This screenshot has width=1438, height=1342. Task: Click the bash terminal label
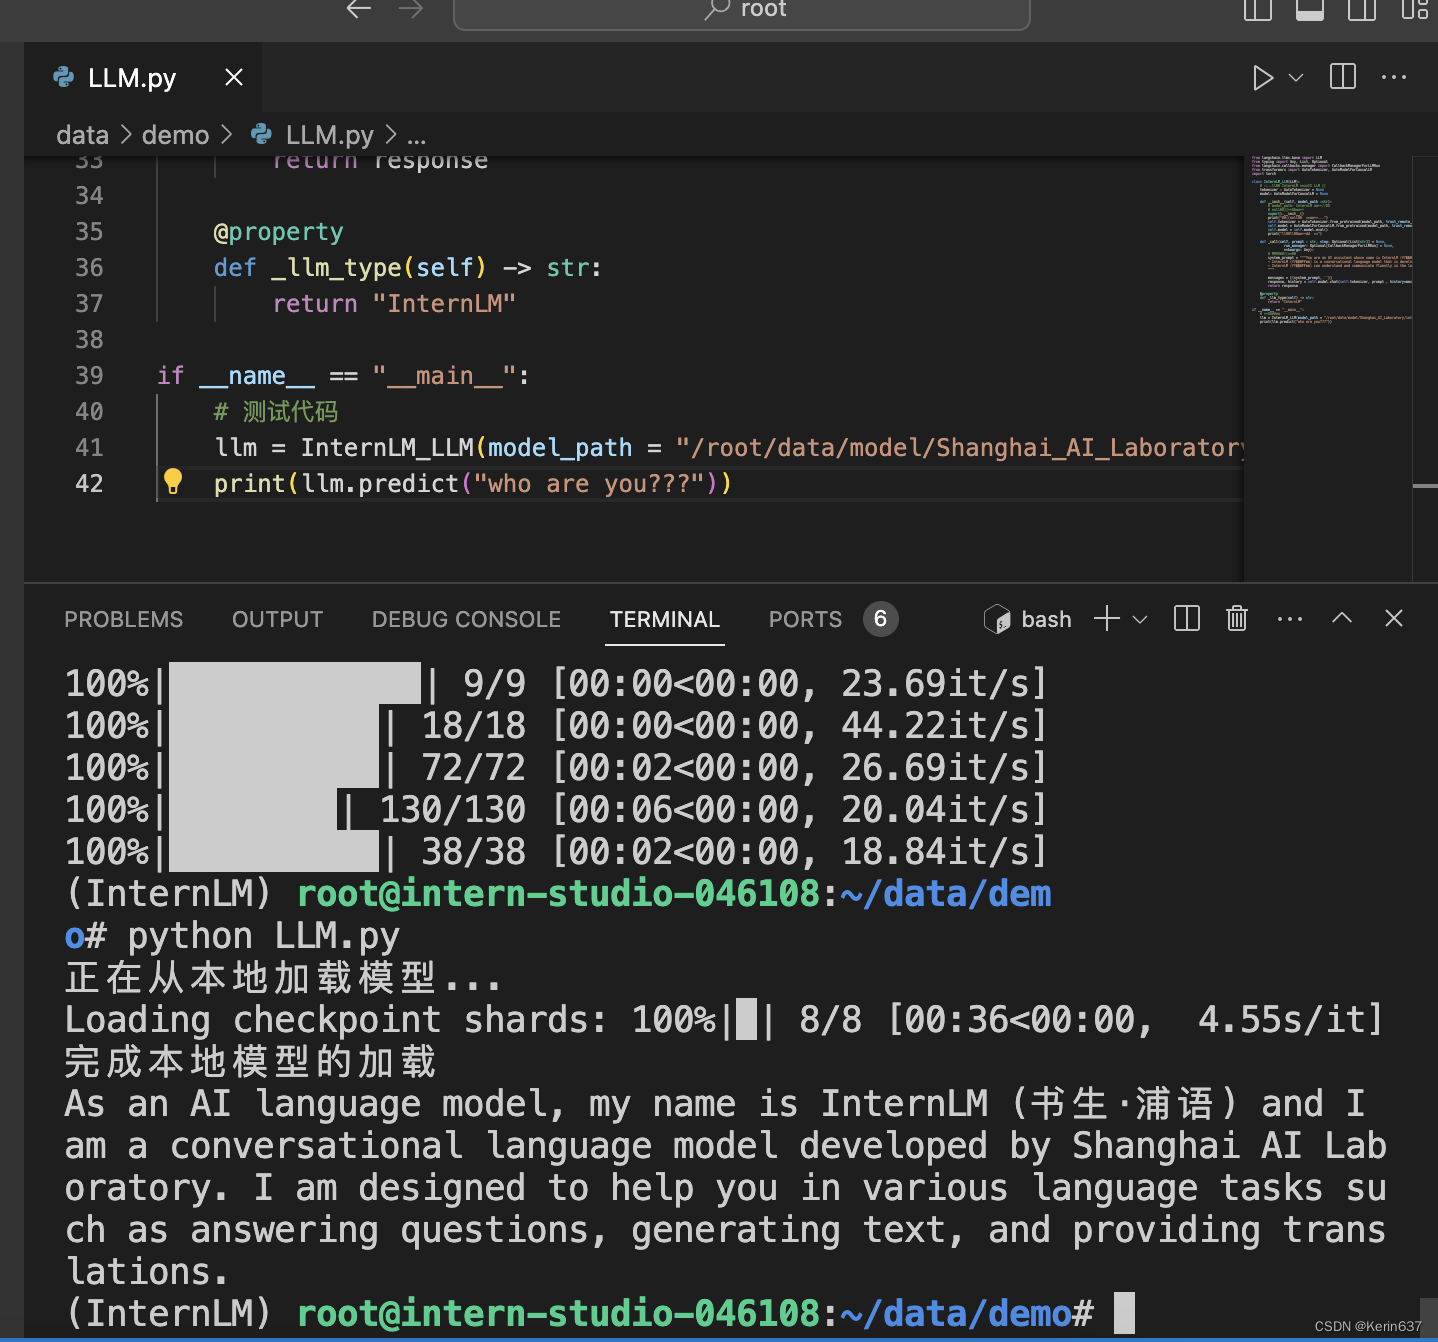click(1046, 620)
